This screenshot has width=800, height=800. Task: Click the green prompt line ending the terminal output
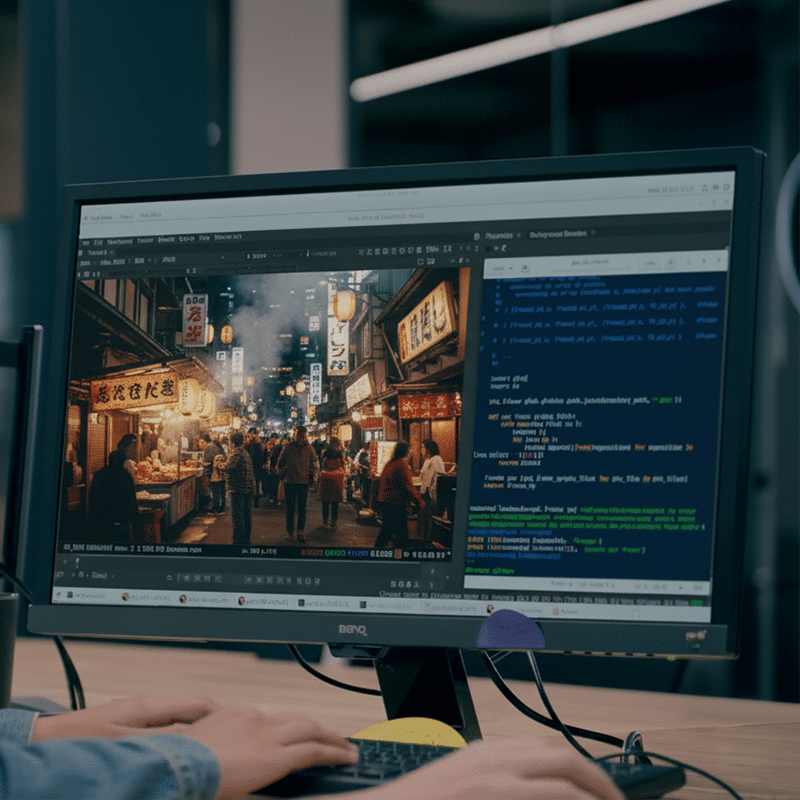[490, 571]
